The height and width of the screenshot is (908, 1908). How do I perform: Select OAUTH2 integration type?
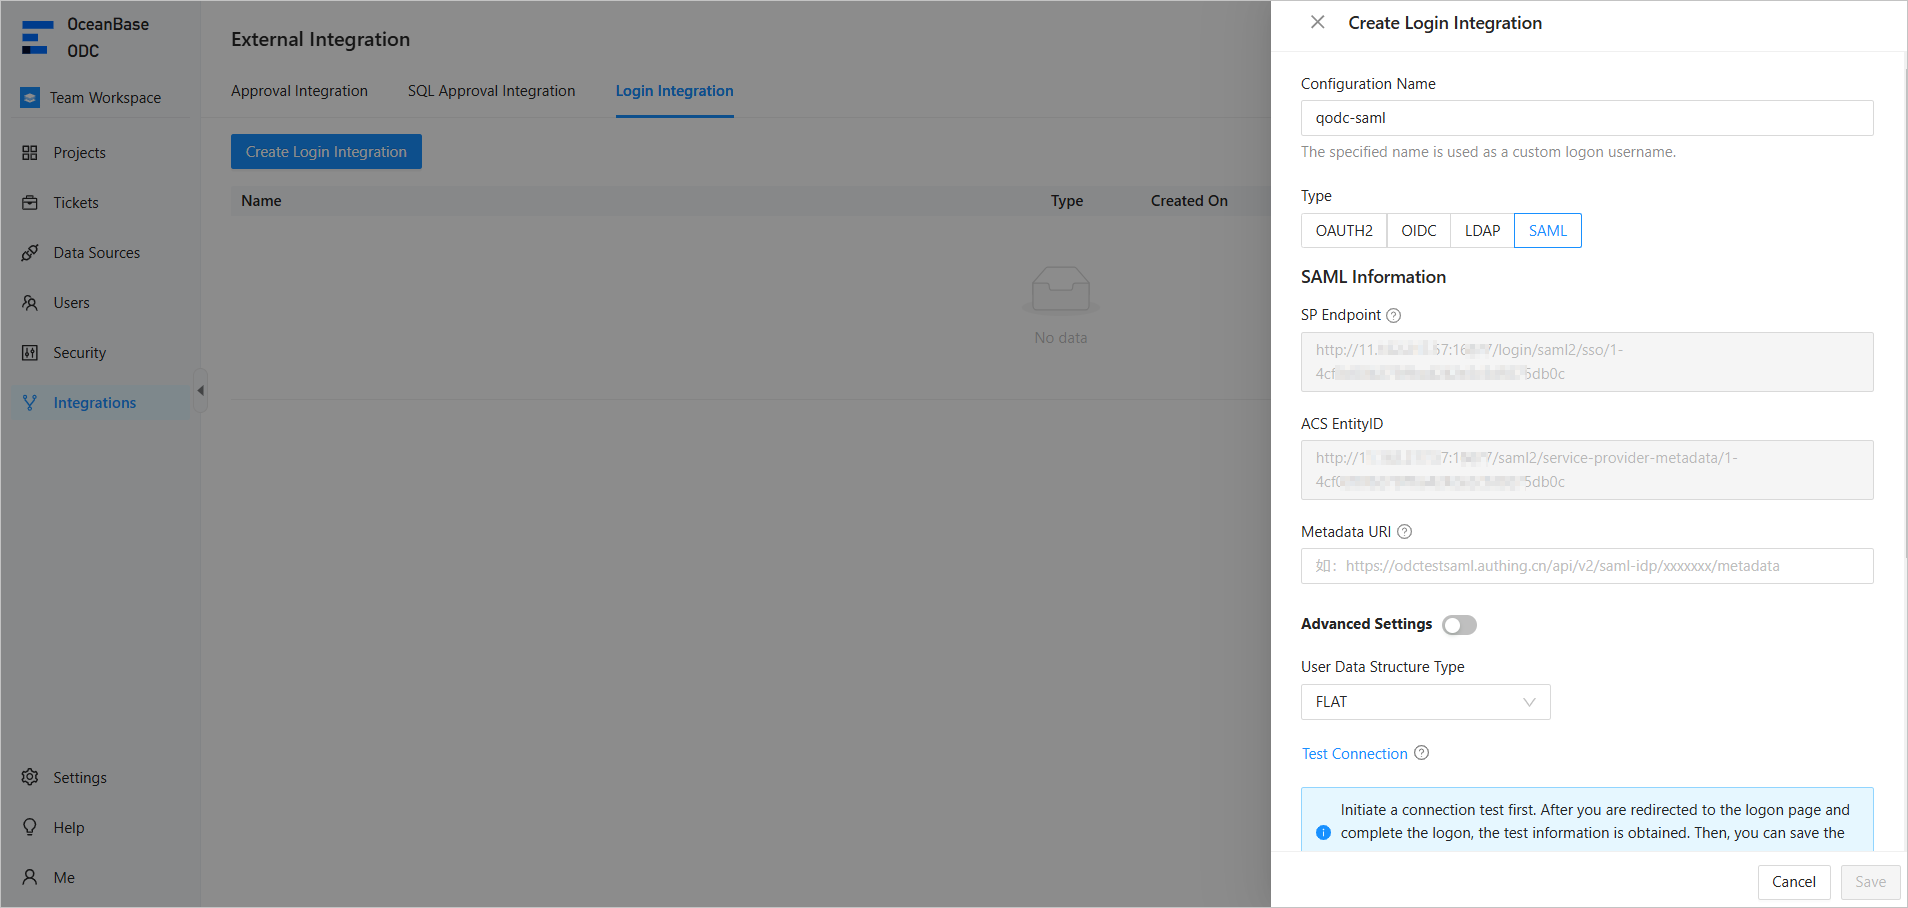point(1343,231)
